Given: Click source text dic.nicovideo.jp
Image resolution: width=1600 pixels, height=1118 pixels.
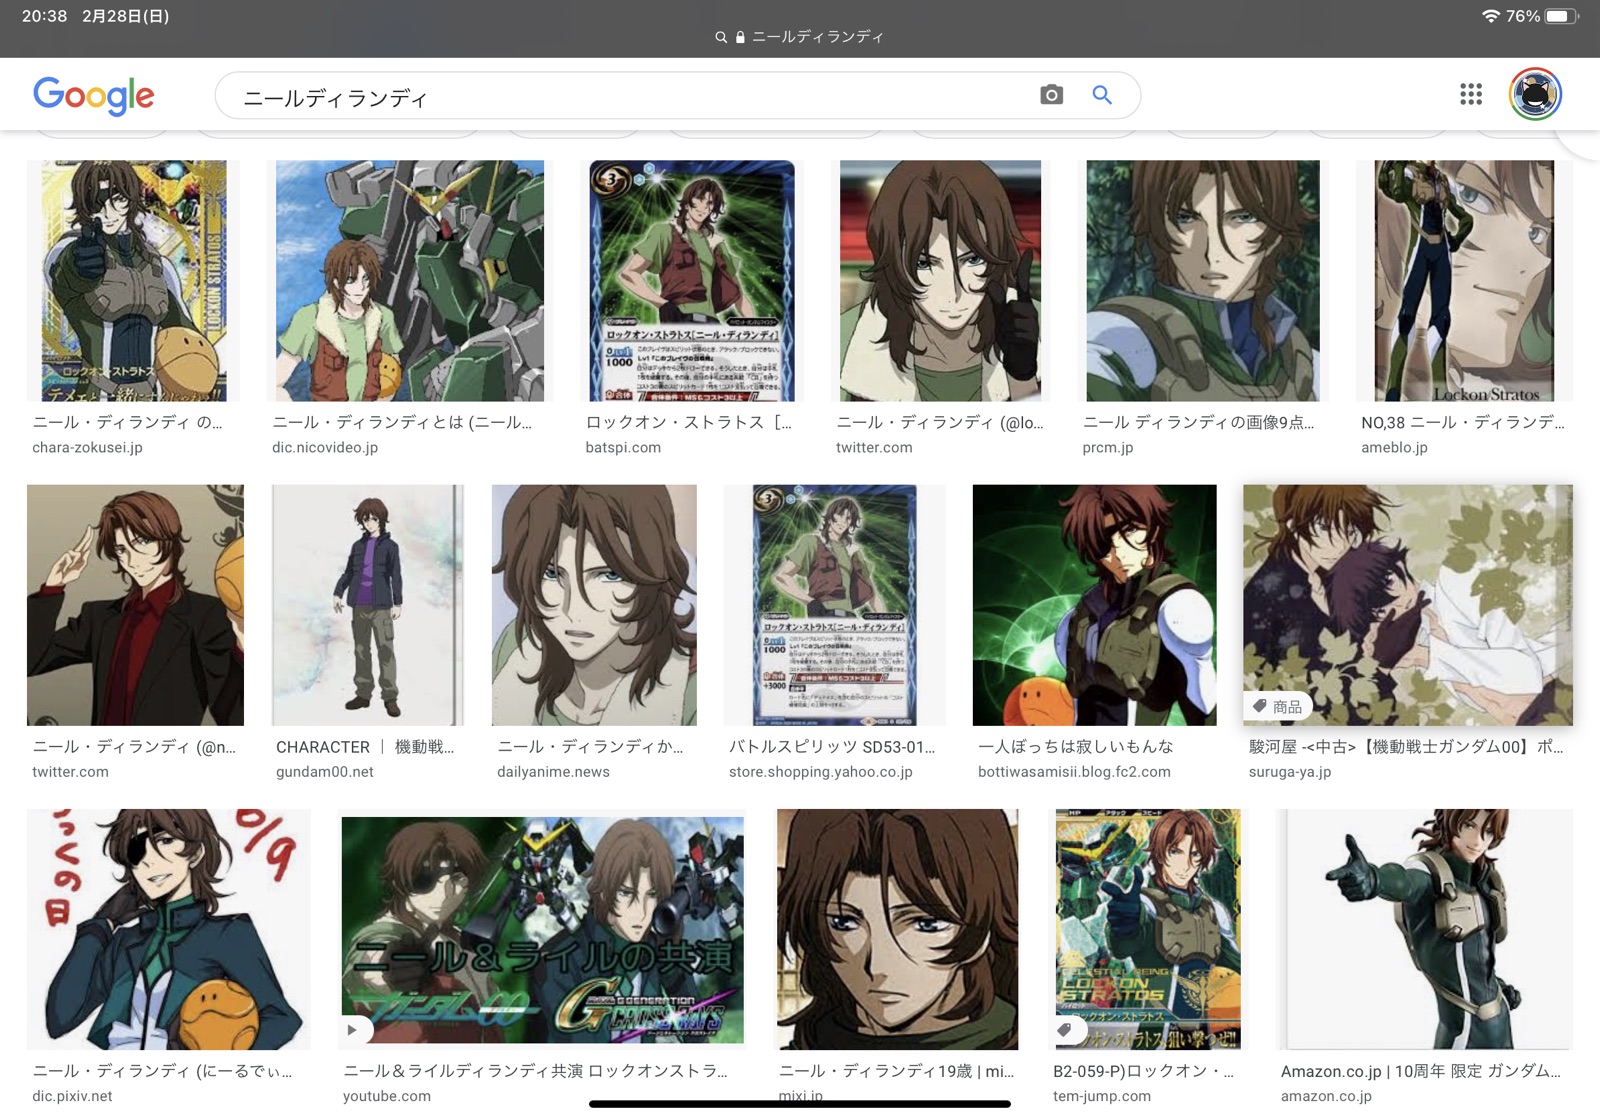Looking at the screenshot, I should click(x=325, y=447).
